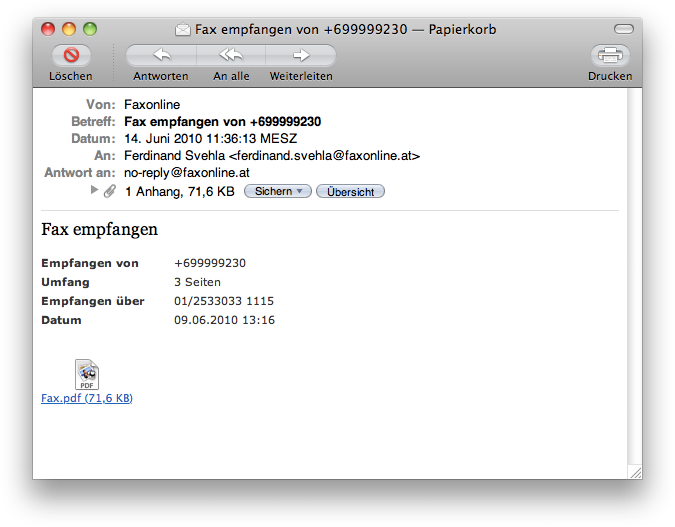The image size is (675, 527).
Task: Open the Fax.pdf attachment icon
Action: [x=87, y=375]
